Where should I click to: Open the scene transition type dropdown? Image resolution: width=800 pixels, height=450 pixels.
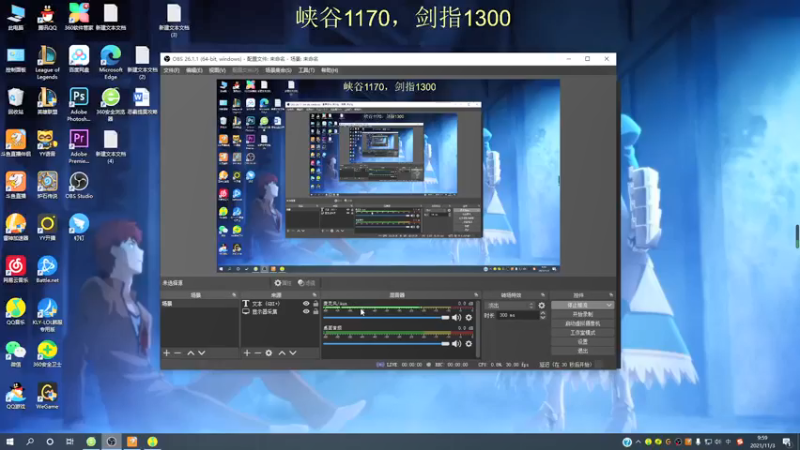click(510, 305)
